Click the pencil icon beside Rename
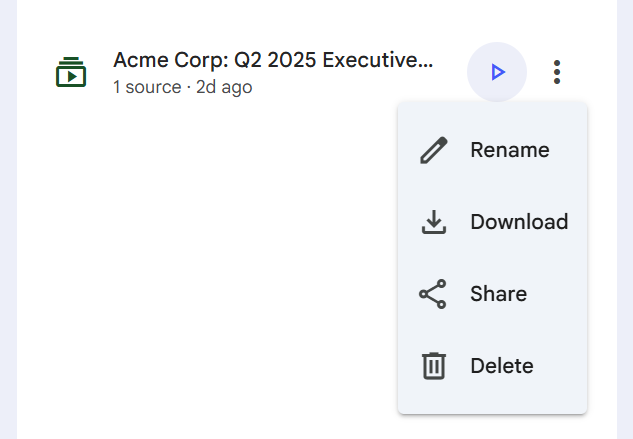The width and height of the screenshot is (633, 439). point(434,150)
